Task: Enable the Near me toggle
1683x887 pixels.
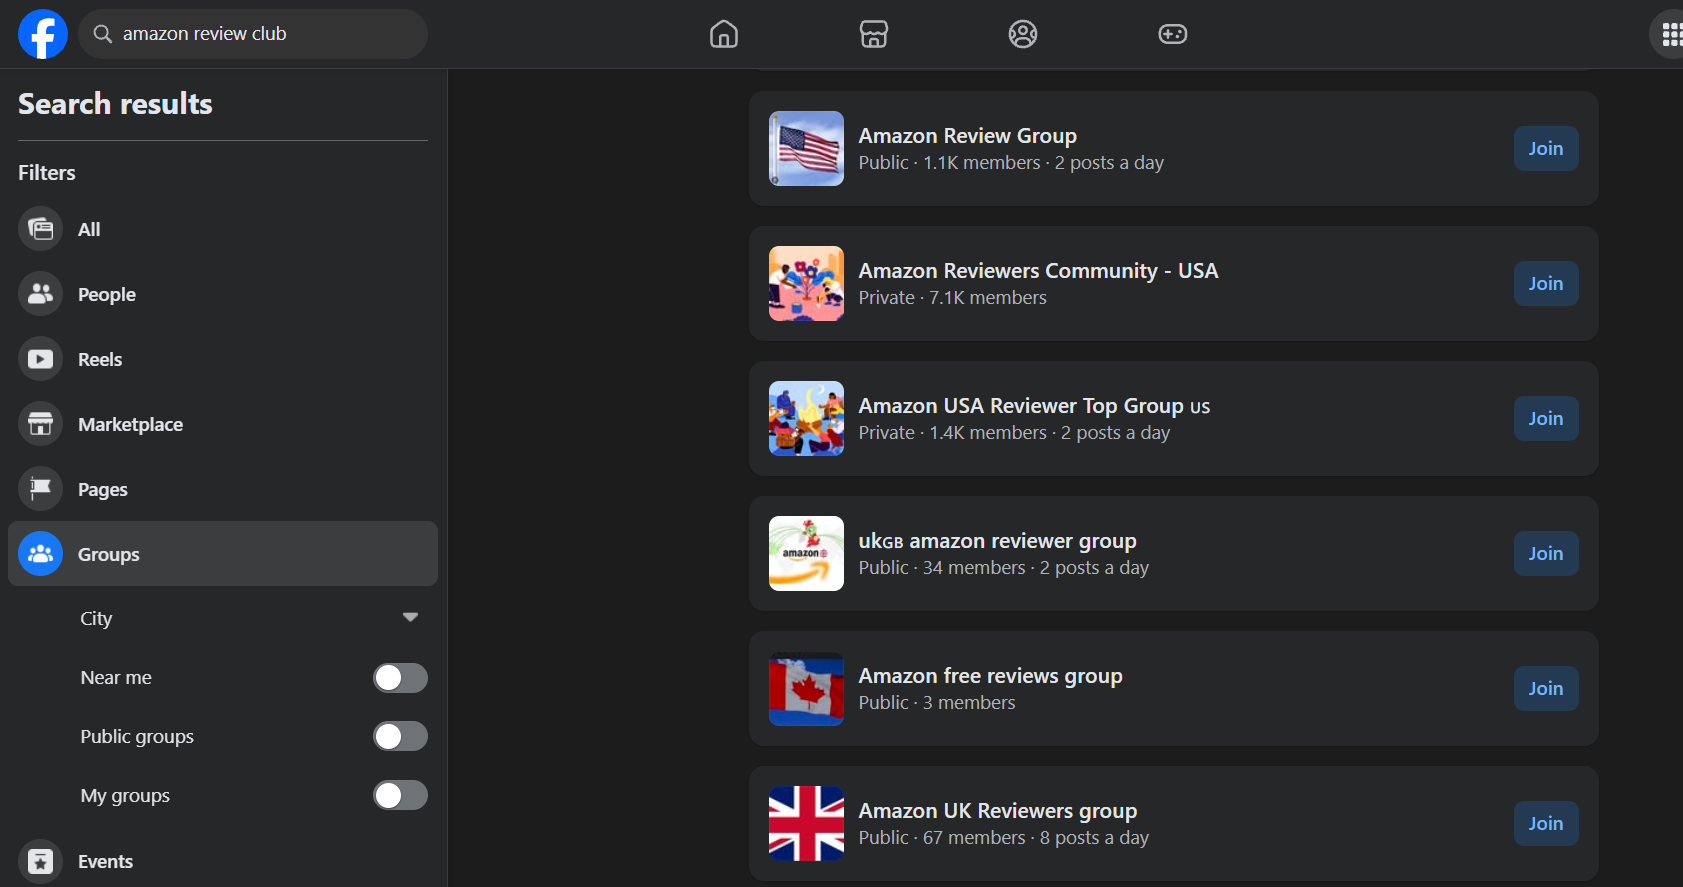Action: click(400, 678)
